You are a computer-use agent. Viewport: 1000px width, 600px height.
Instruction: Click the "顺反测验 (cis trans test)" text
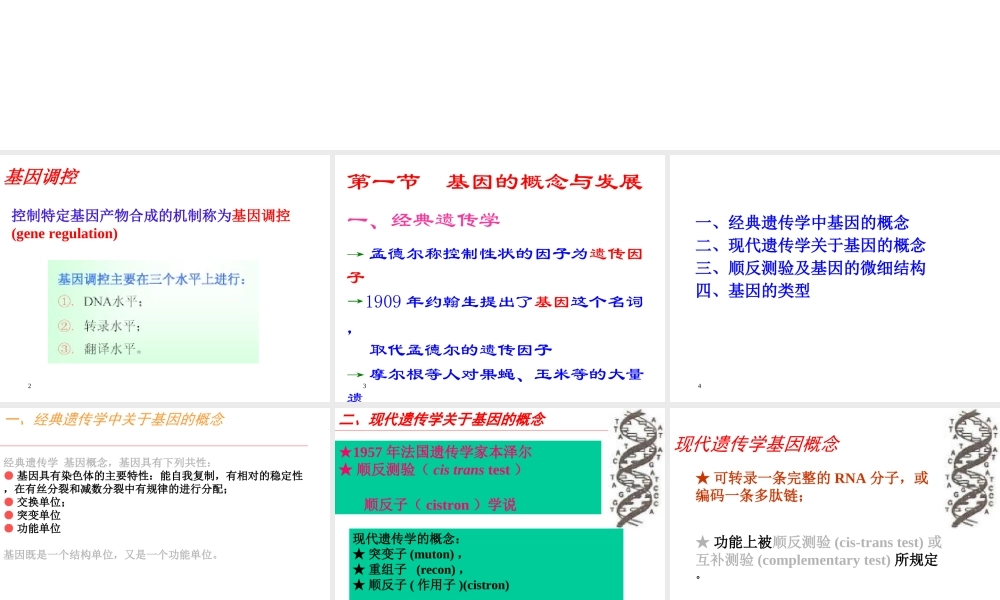434,470
